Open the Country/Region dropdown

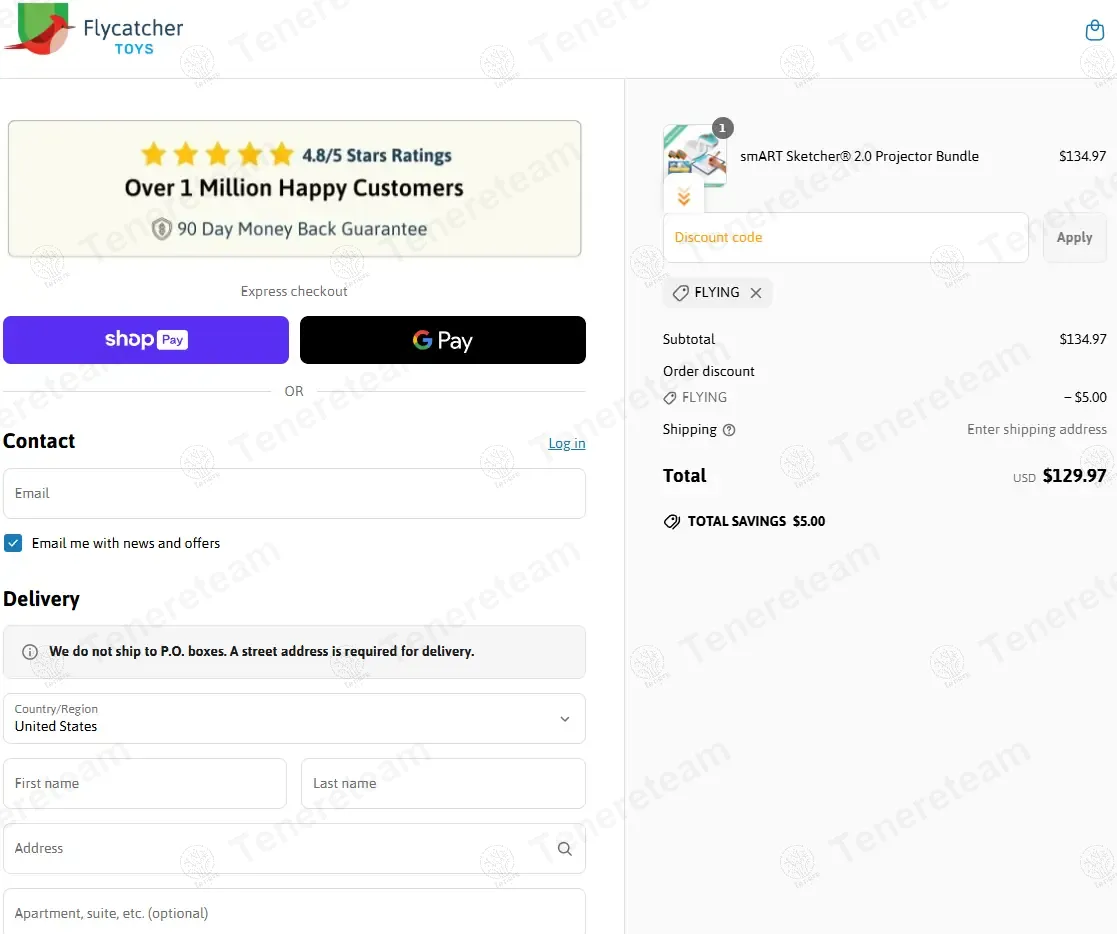pos(294,719)
